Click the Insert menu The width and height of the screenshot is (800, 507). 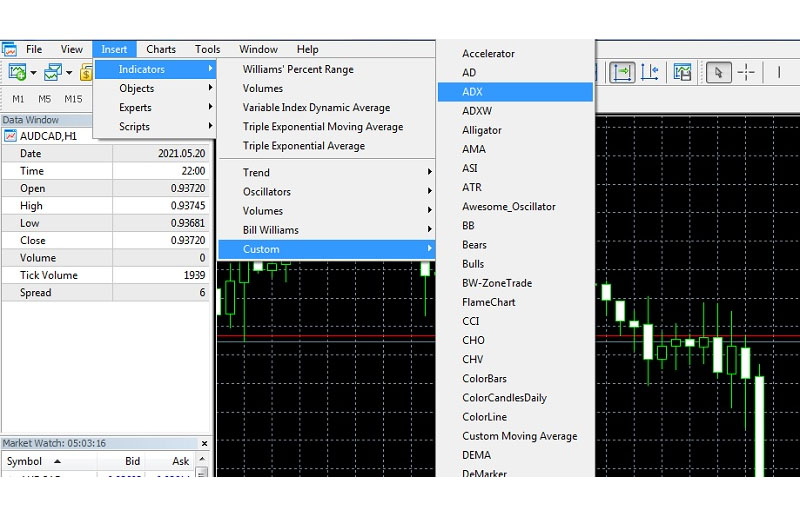click(x=114, y=49)
